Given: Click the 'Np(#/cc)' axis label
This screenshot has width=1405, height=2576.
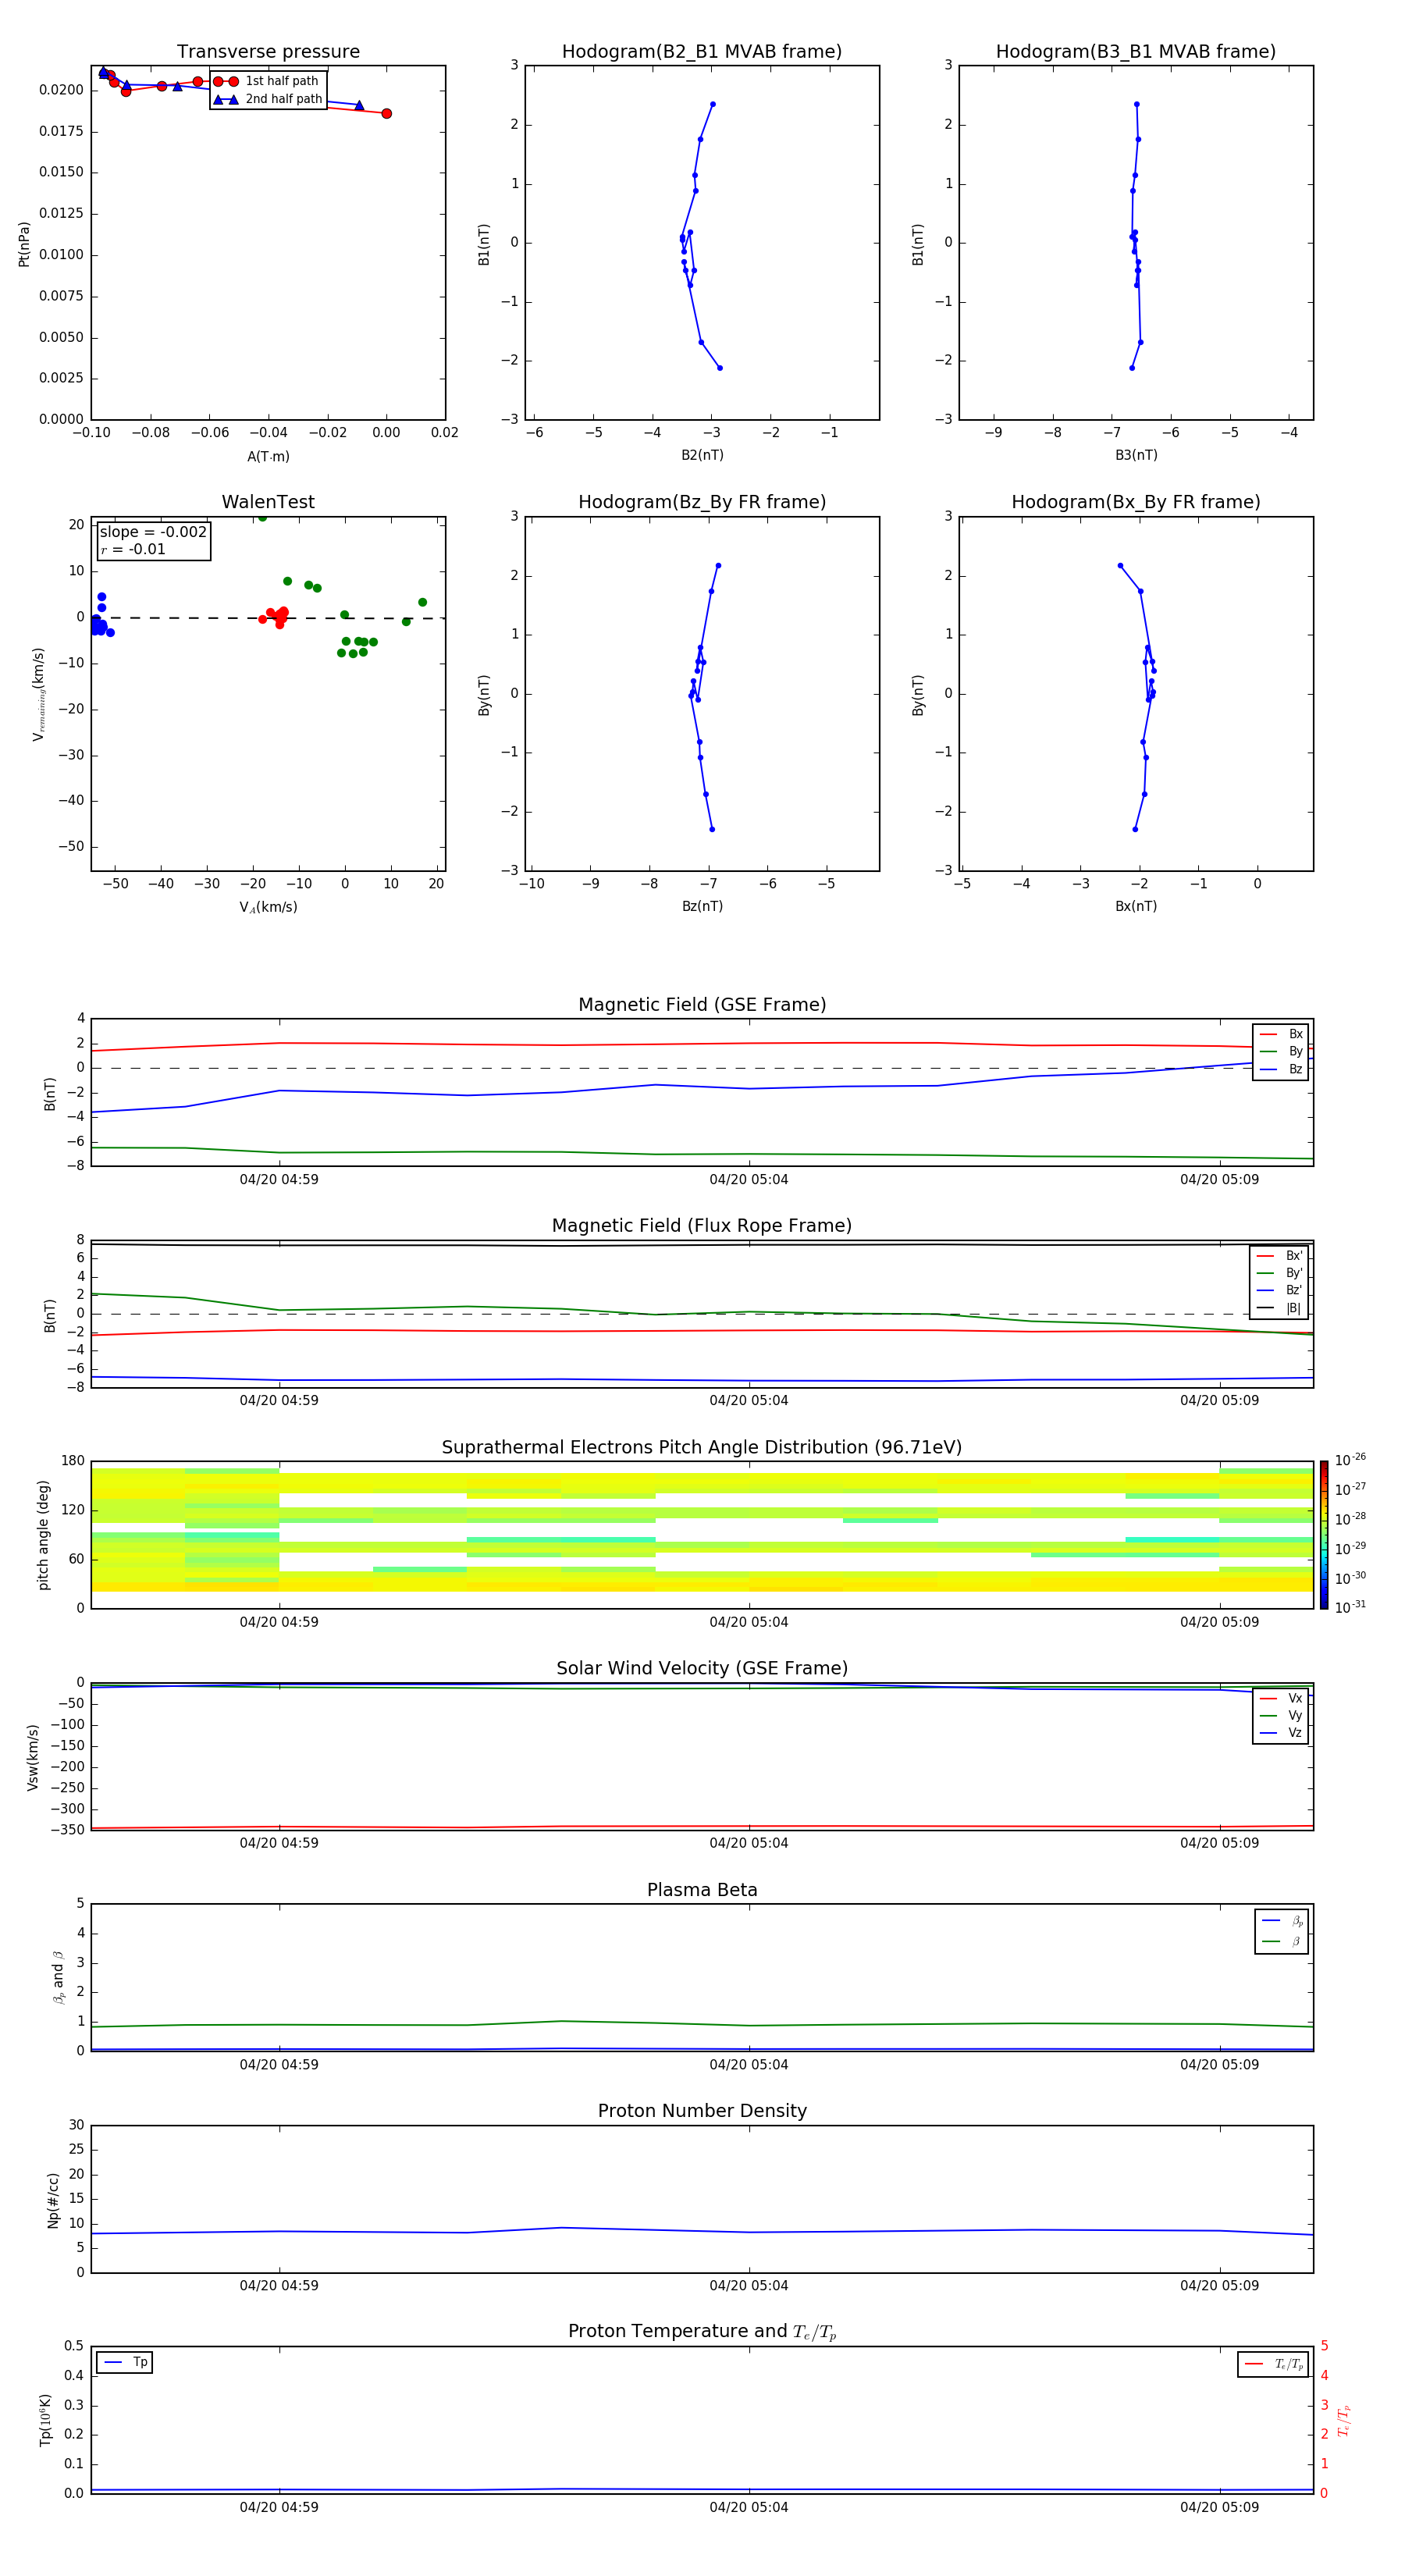Looking at the screenshot, I should click(x=53, y=2200).
